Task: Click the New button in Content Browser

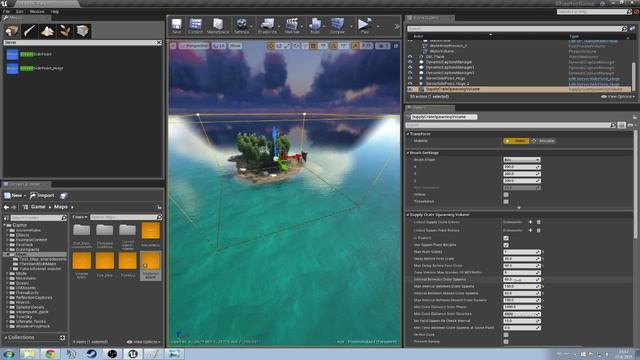Action: pos(15,196)
